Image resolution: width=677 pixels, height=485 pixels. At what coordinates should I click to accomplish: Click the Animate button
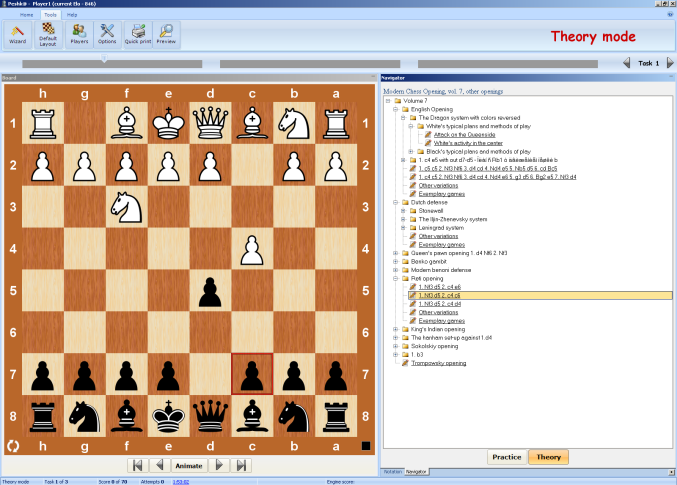coord(189,465)
